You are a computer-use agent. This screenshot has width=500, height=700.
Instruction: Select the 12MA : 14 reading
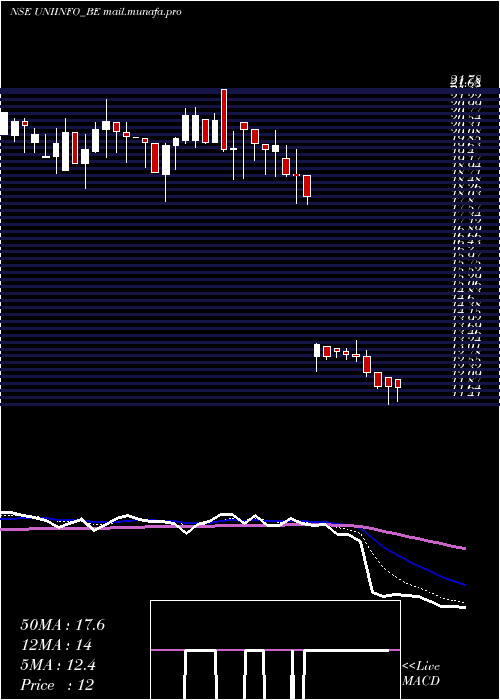[56, 645]
